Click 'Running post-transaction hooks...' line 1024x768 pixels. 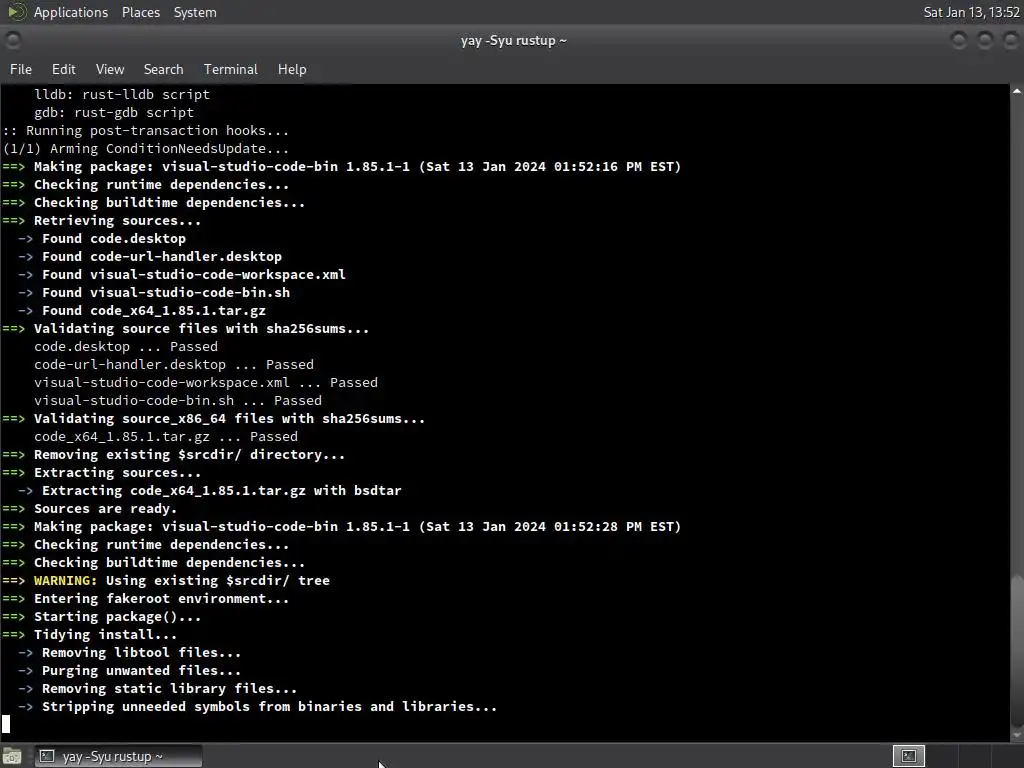point(146,131)
